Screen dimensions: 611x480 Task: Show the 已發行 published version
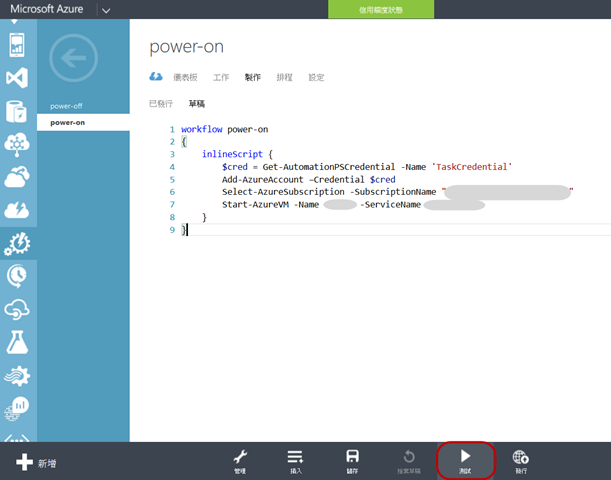click(161, 104)
